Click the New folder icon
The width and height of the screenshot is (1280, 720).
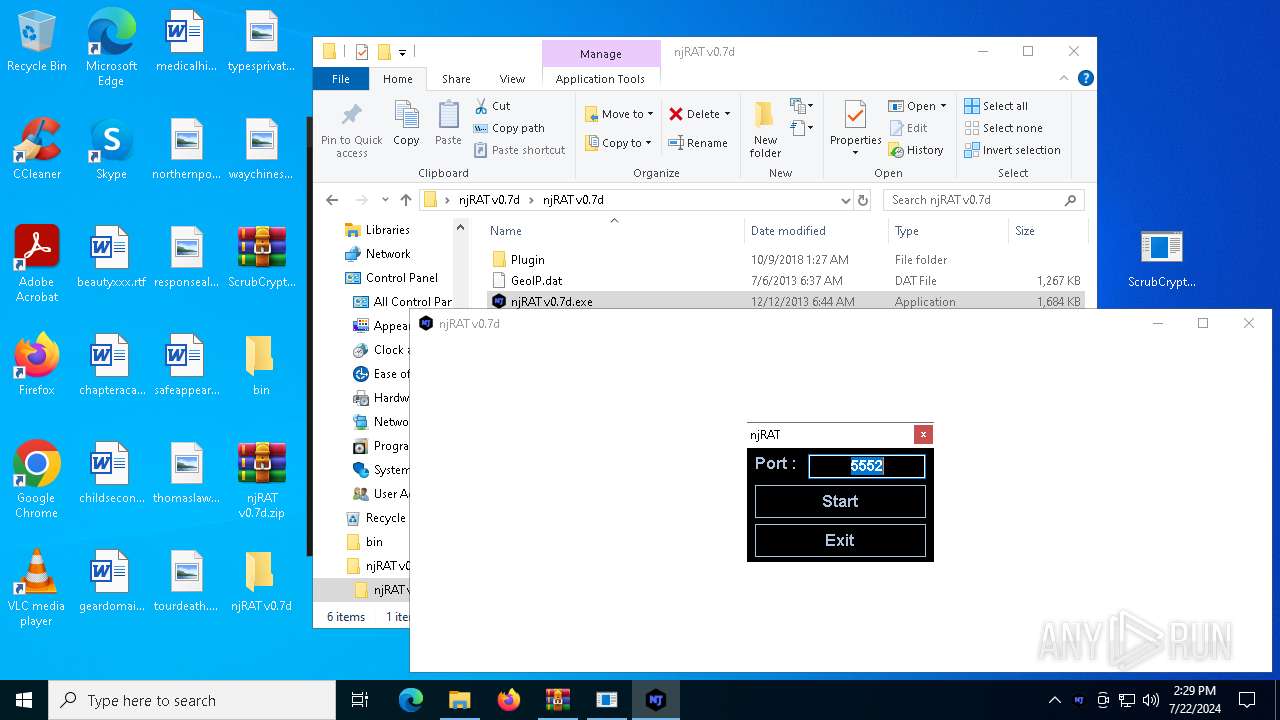[x=765, y=130]
